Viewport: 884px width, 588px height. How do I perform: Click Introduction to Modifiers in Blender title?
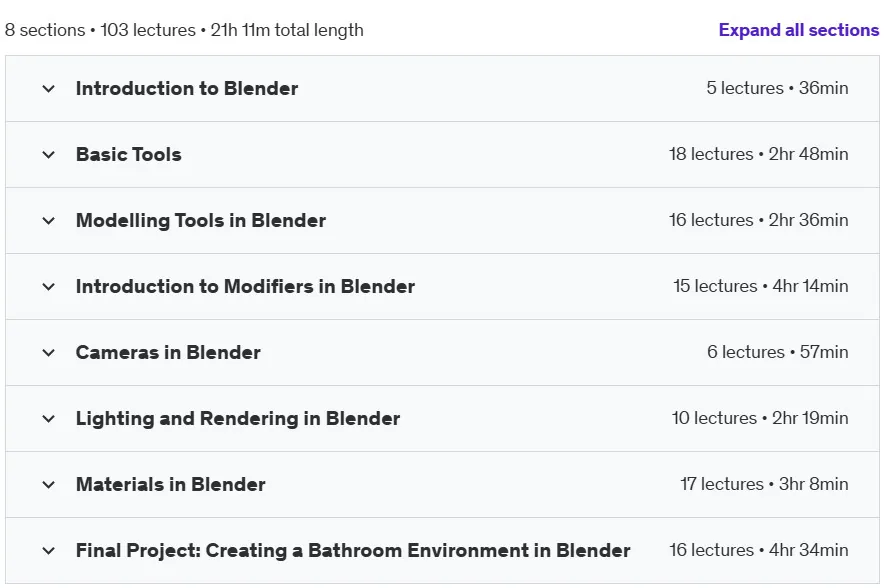click(x=245, y=286)
